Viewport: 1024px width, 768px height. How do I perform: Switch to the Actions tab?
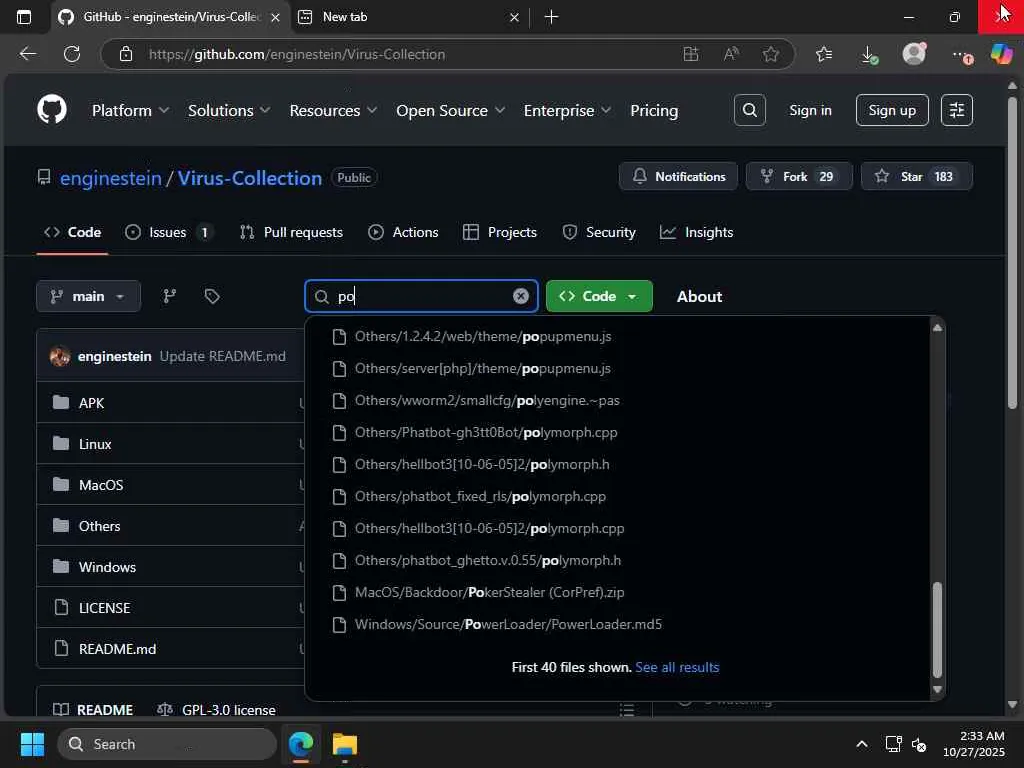(x=403, y=232)
